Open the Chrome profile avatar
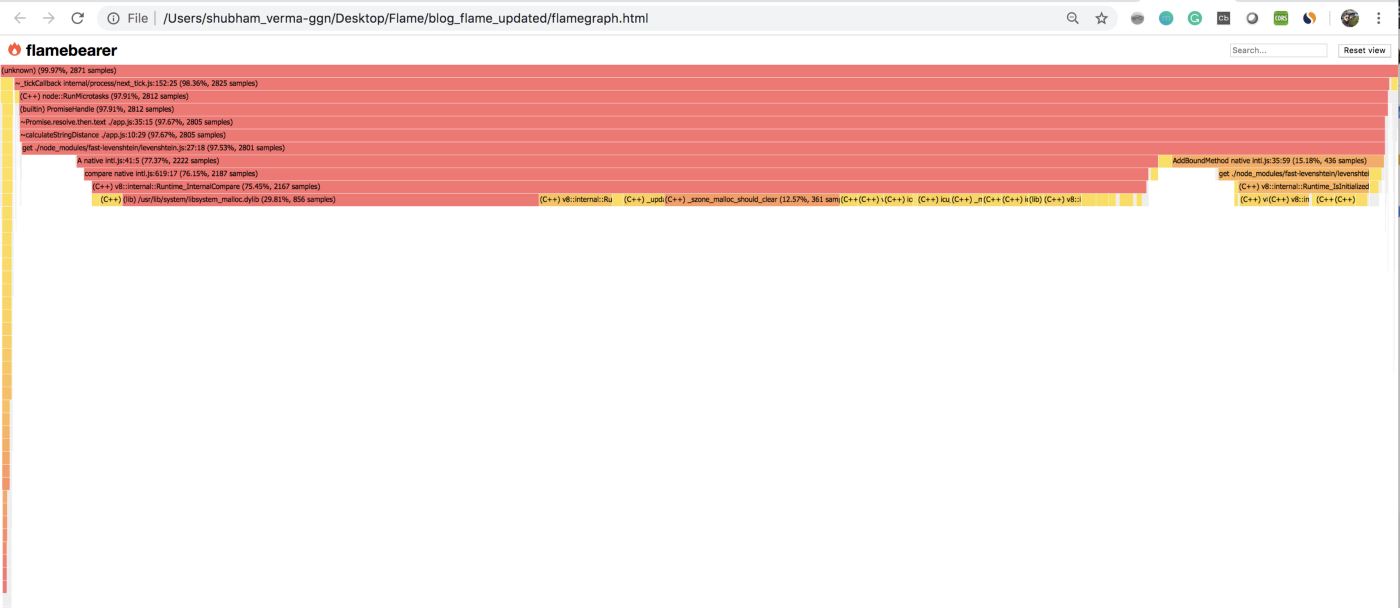Image resolution: width=1400 pixels, height=608 pixels. pyautogui.click(x=1350, y=18)
